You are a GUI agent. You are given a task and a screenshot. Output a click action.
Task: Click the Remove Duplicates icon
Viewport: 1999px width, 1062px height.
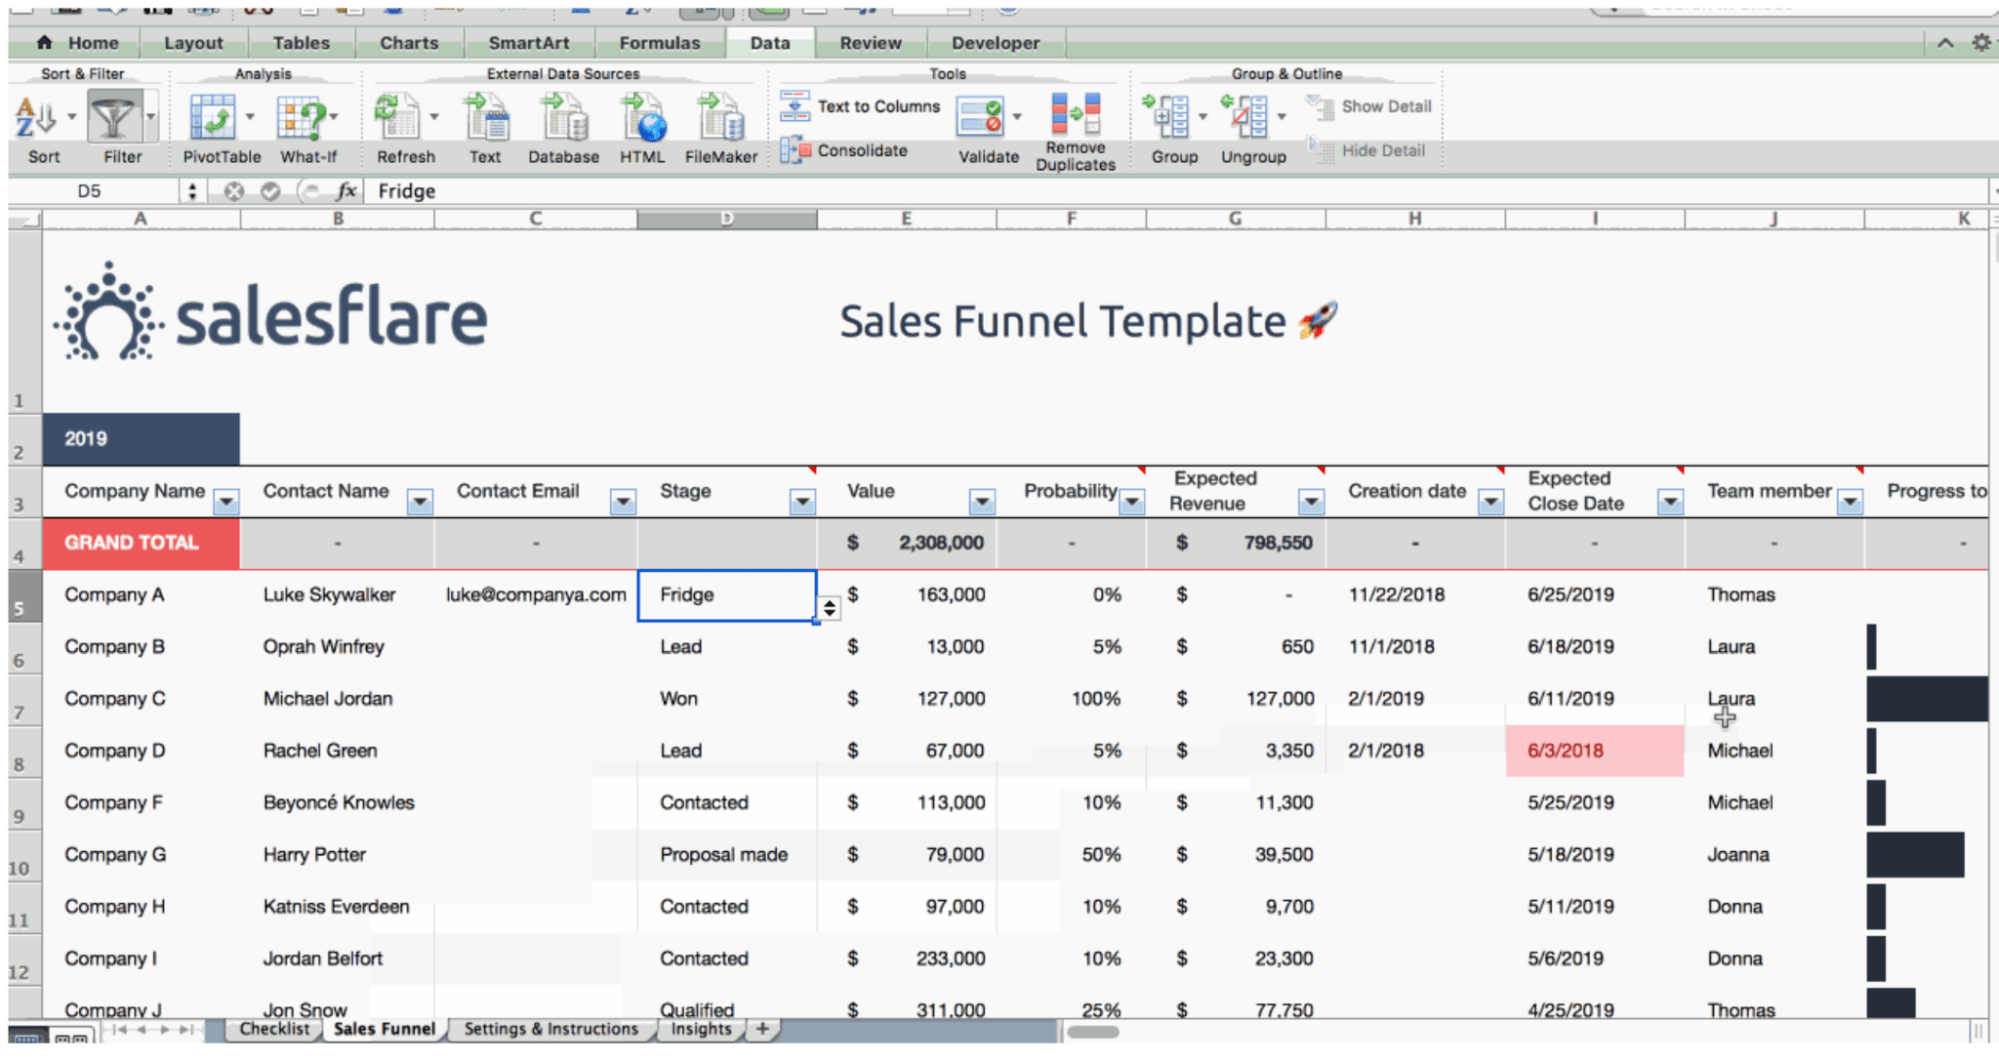point(1075,115)
